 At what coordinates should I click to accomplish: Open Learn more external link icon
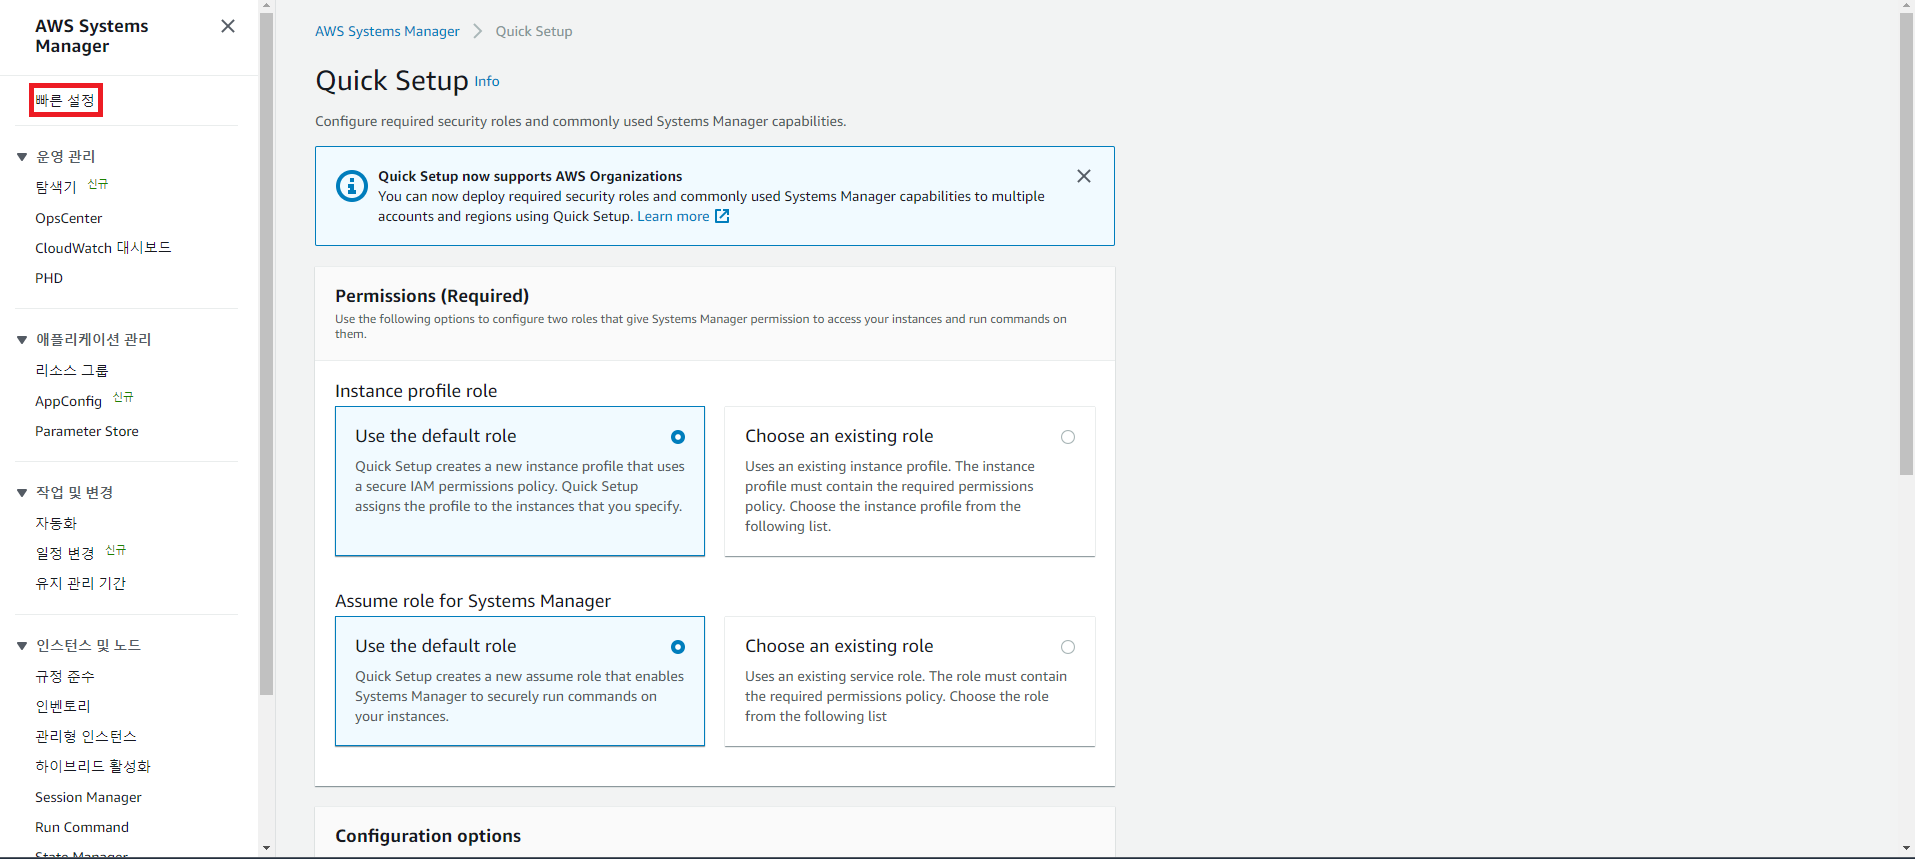(722, 216)
